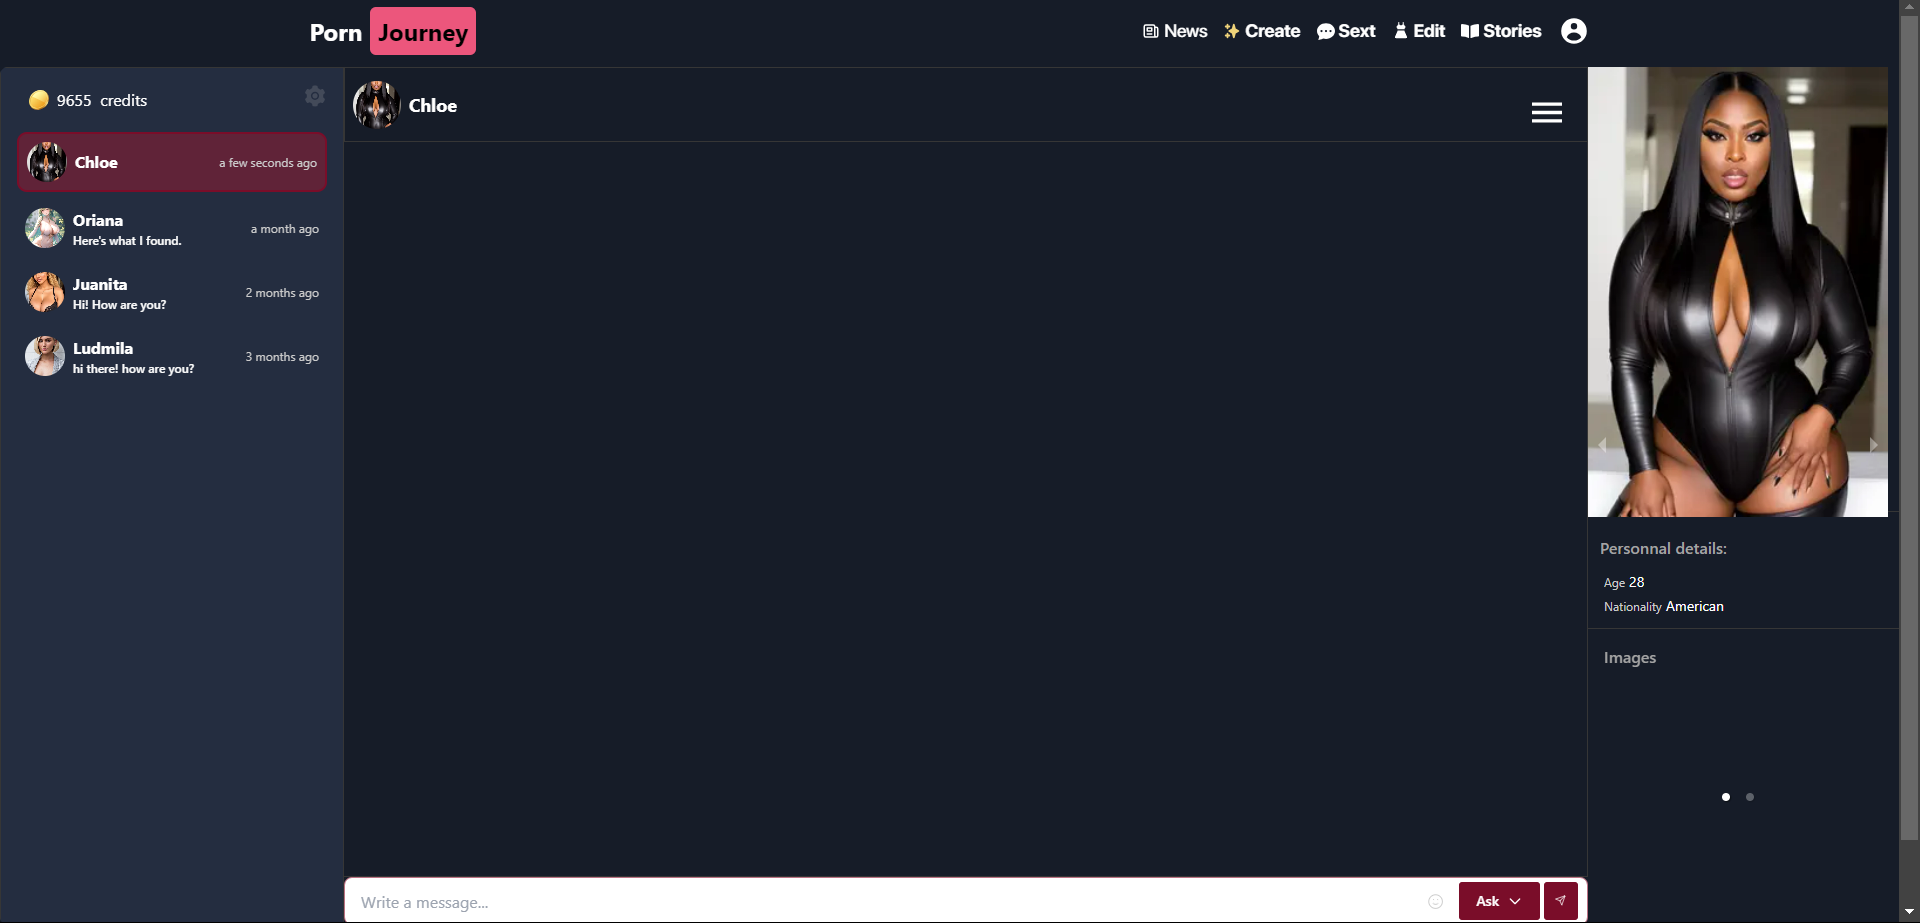Image resolution: width=1920 pixels, height=923 pixels.
Task: Click Oriana's avatar in the chat list
Action: click(45, 228)
